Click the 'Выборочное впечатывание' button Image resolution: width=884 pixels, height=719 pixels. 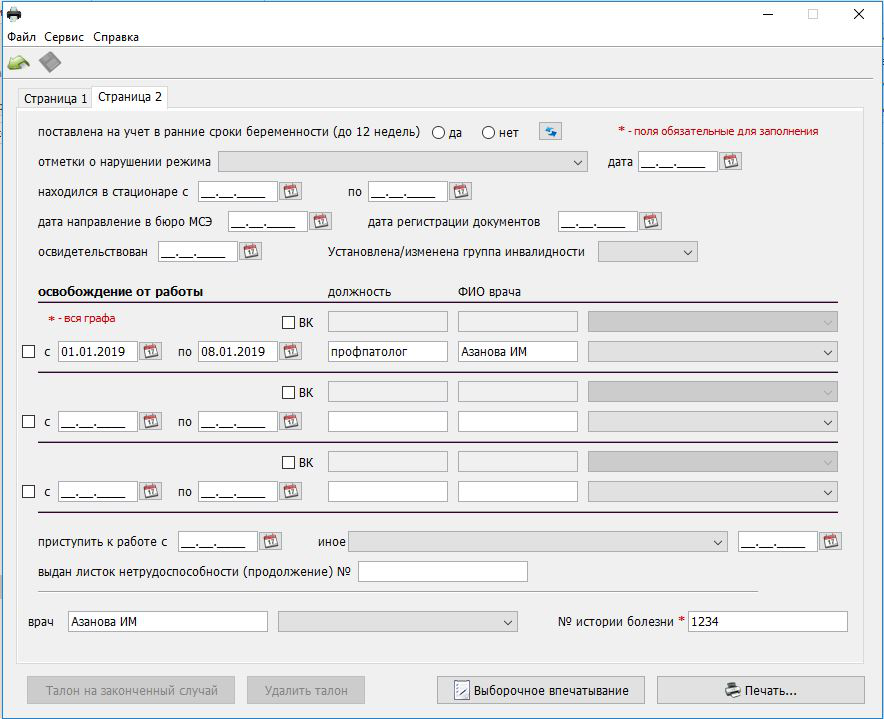[540, 690]
